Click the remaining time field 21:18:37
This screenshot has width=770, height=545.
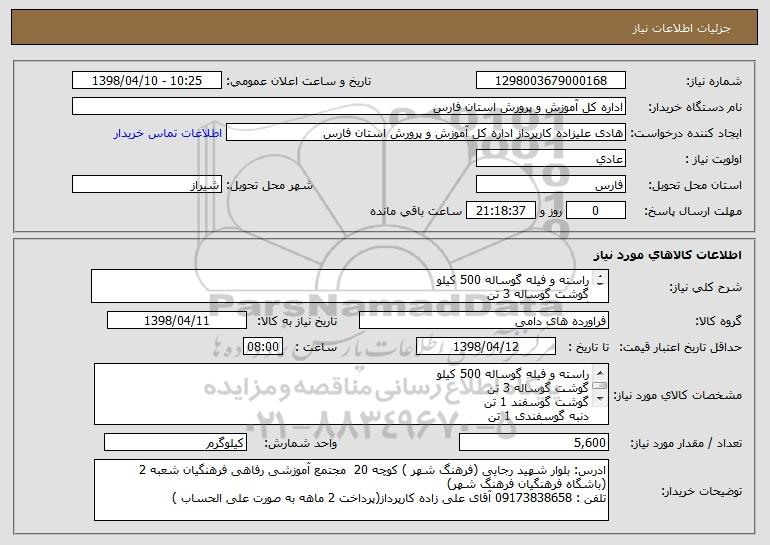coord(500,211)
